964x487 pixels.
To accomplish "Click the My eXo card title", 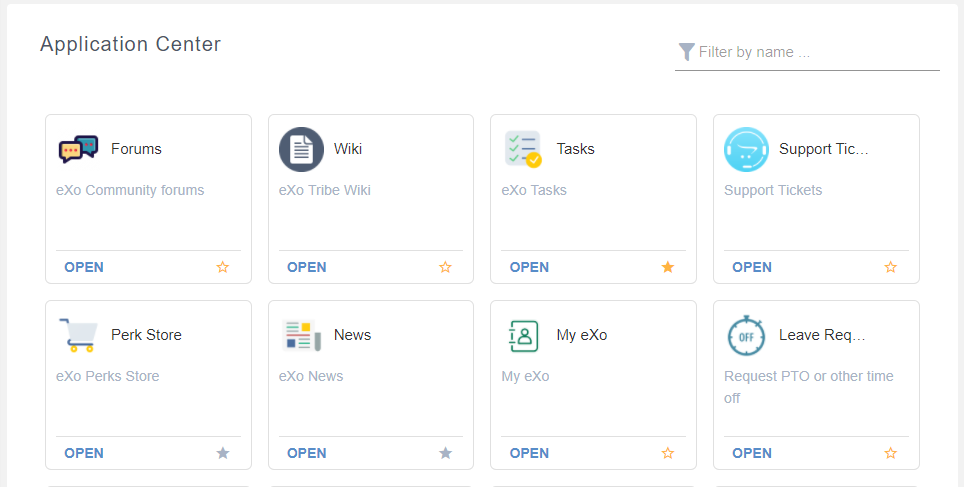I will click(x=582, y=335).
